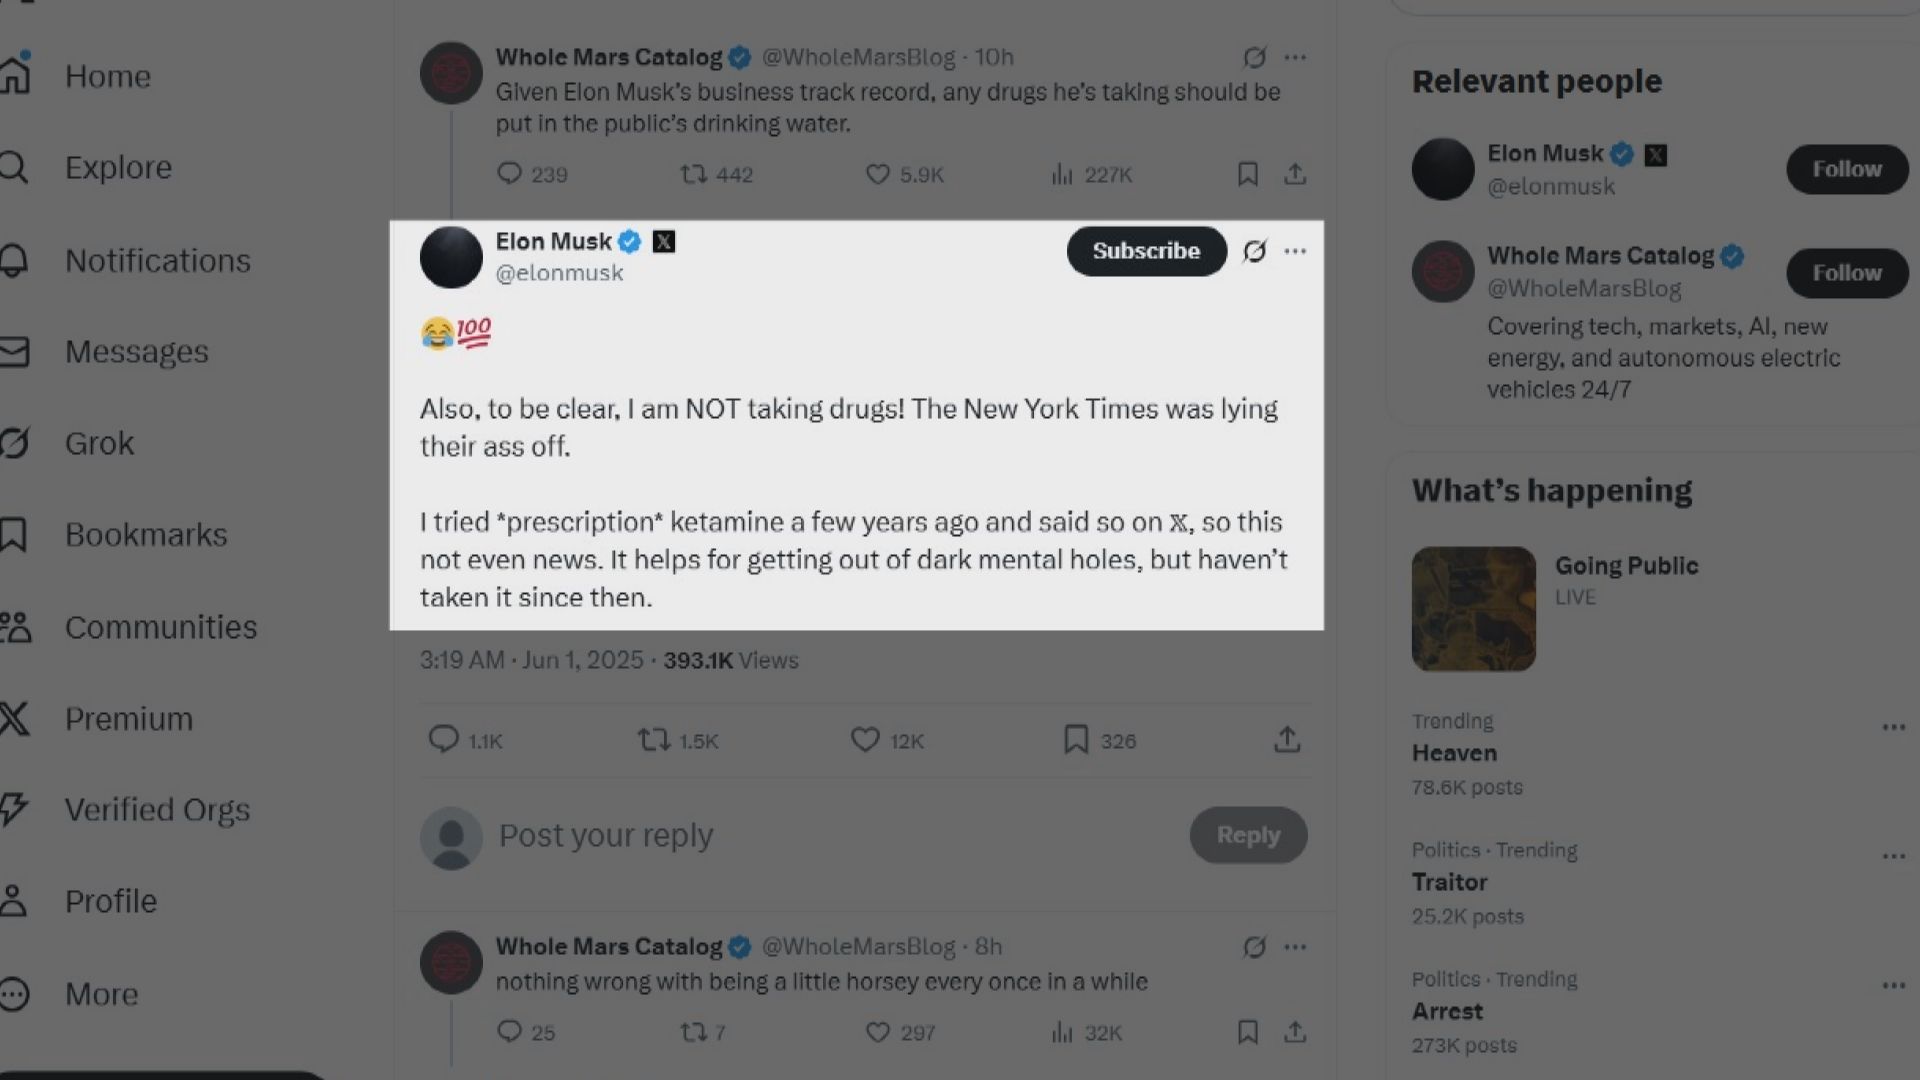Like the horsey reply post

coord(877,1032)
